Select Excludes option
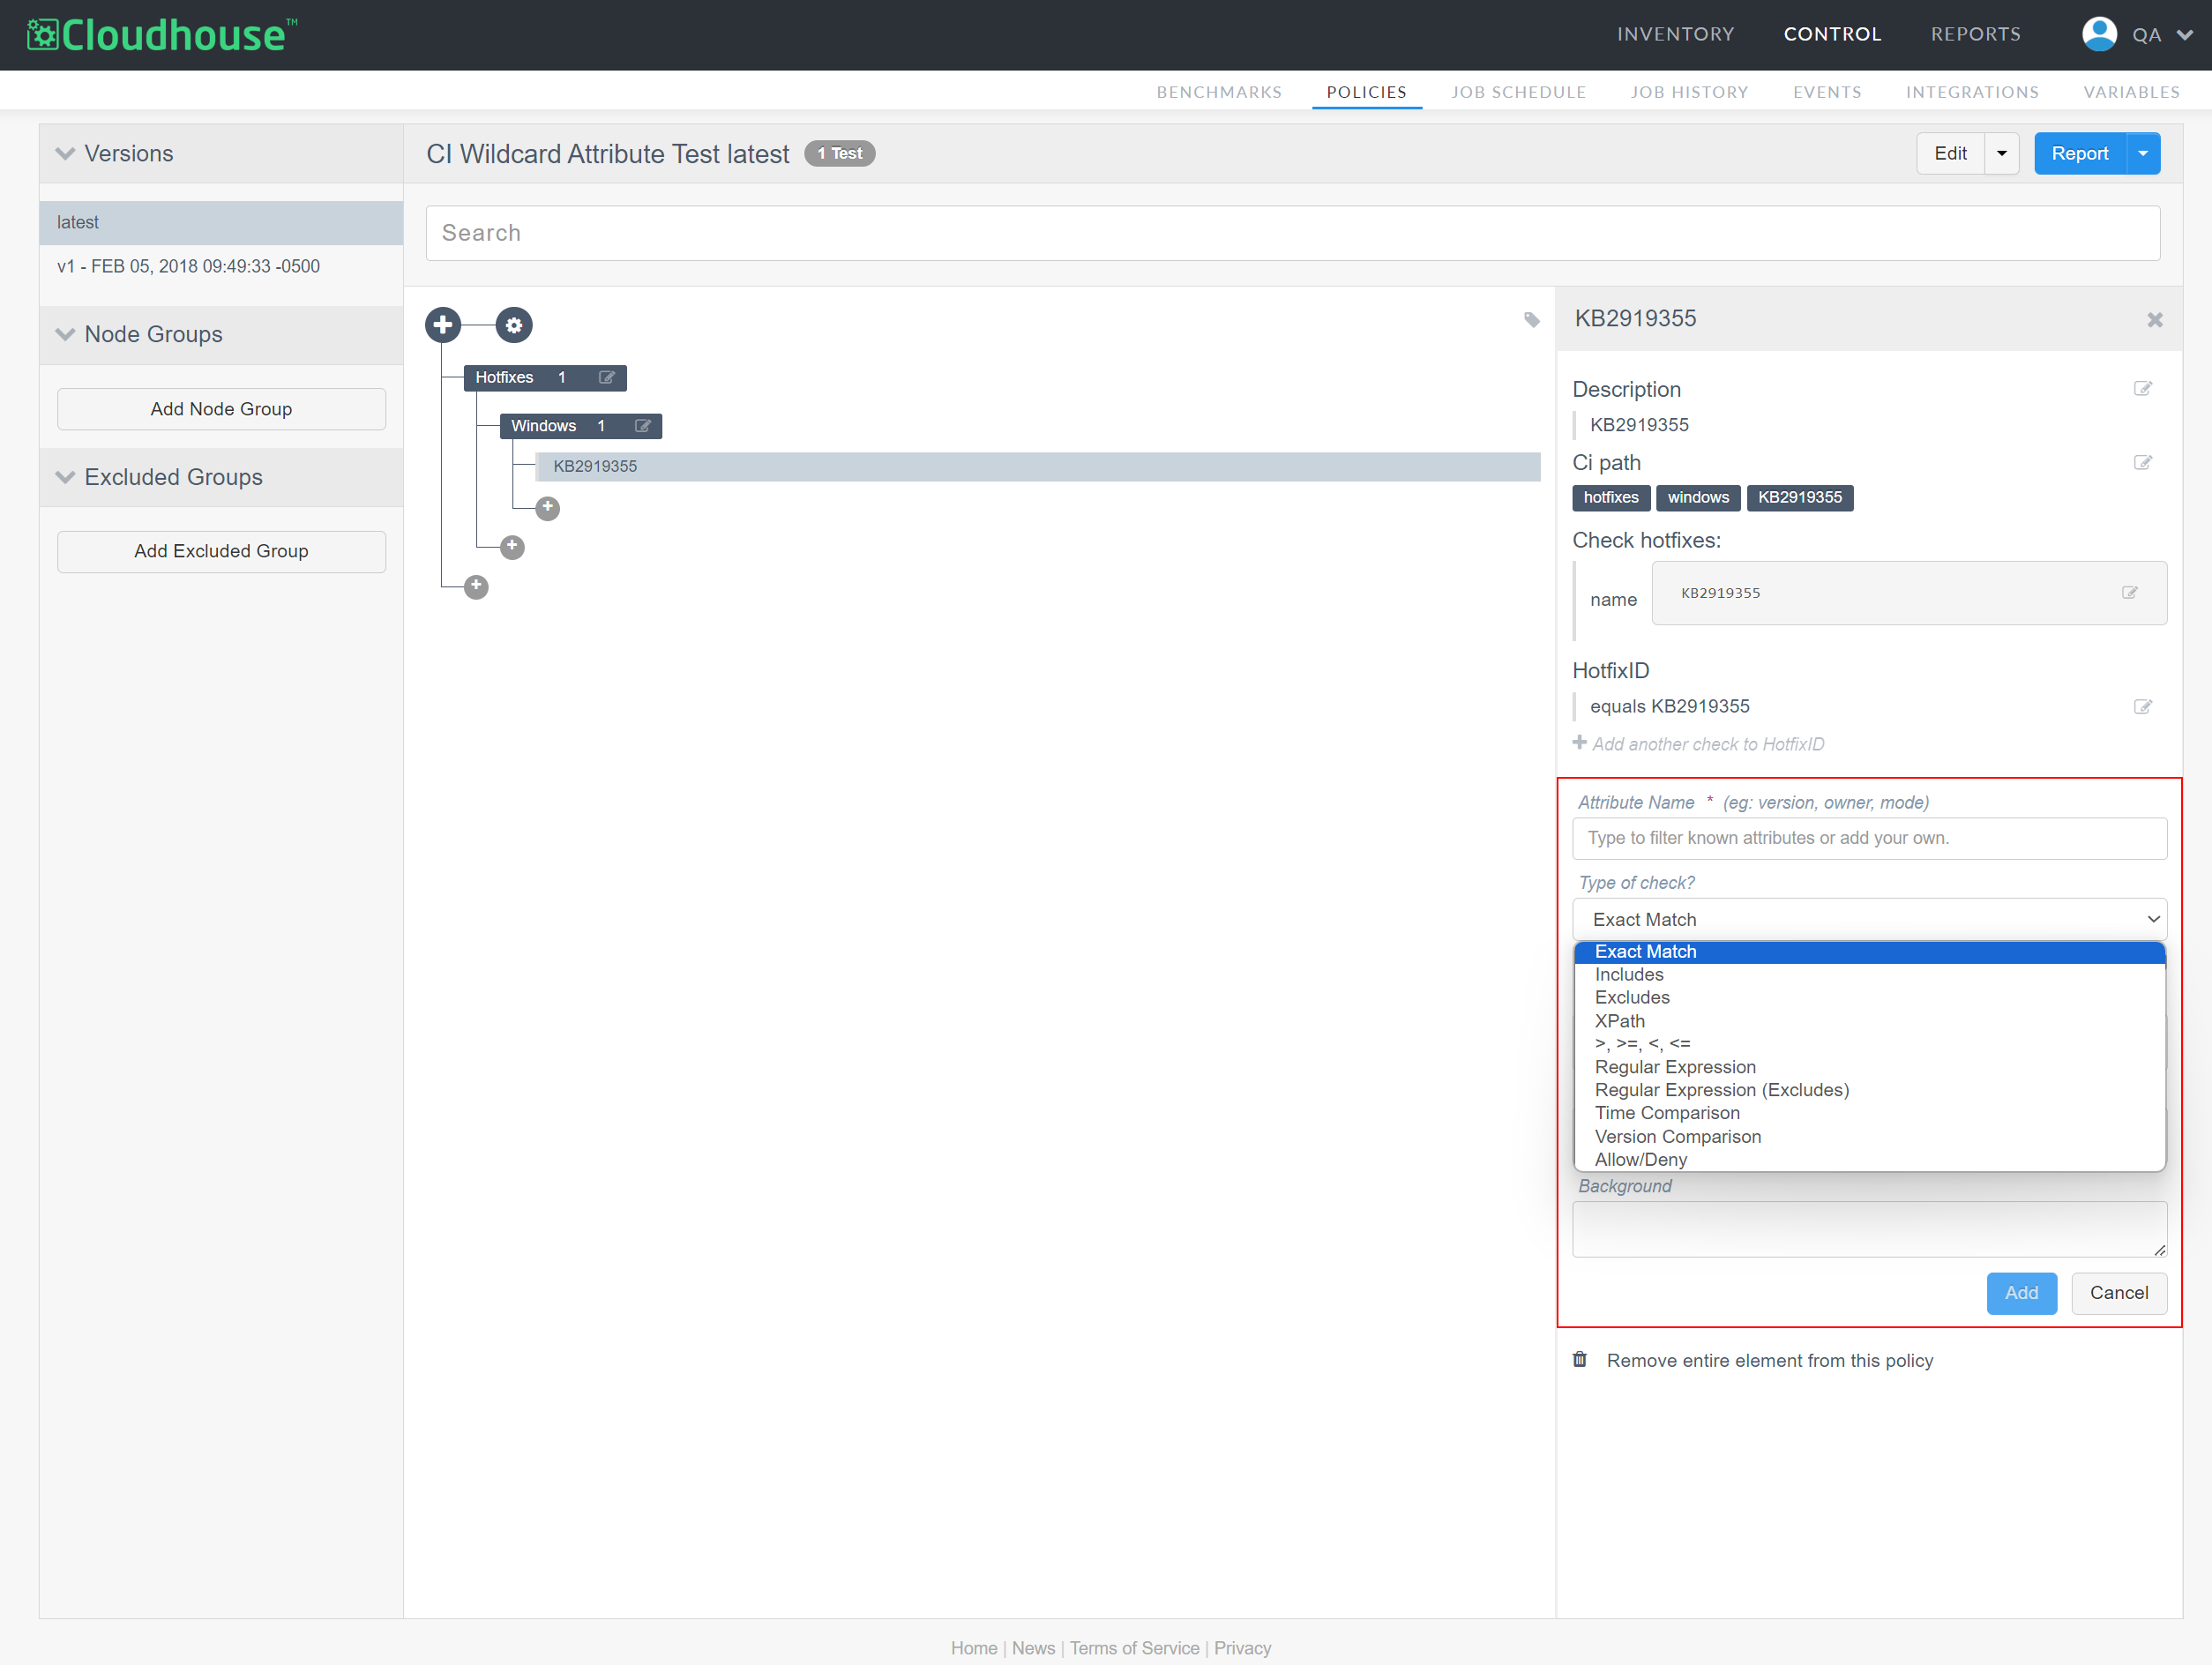This screenshot has height=1665, width=2212. [x=1869, y=998]
